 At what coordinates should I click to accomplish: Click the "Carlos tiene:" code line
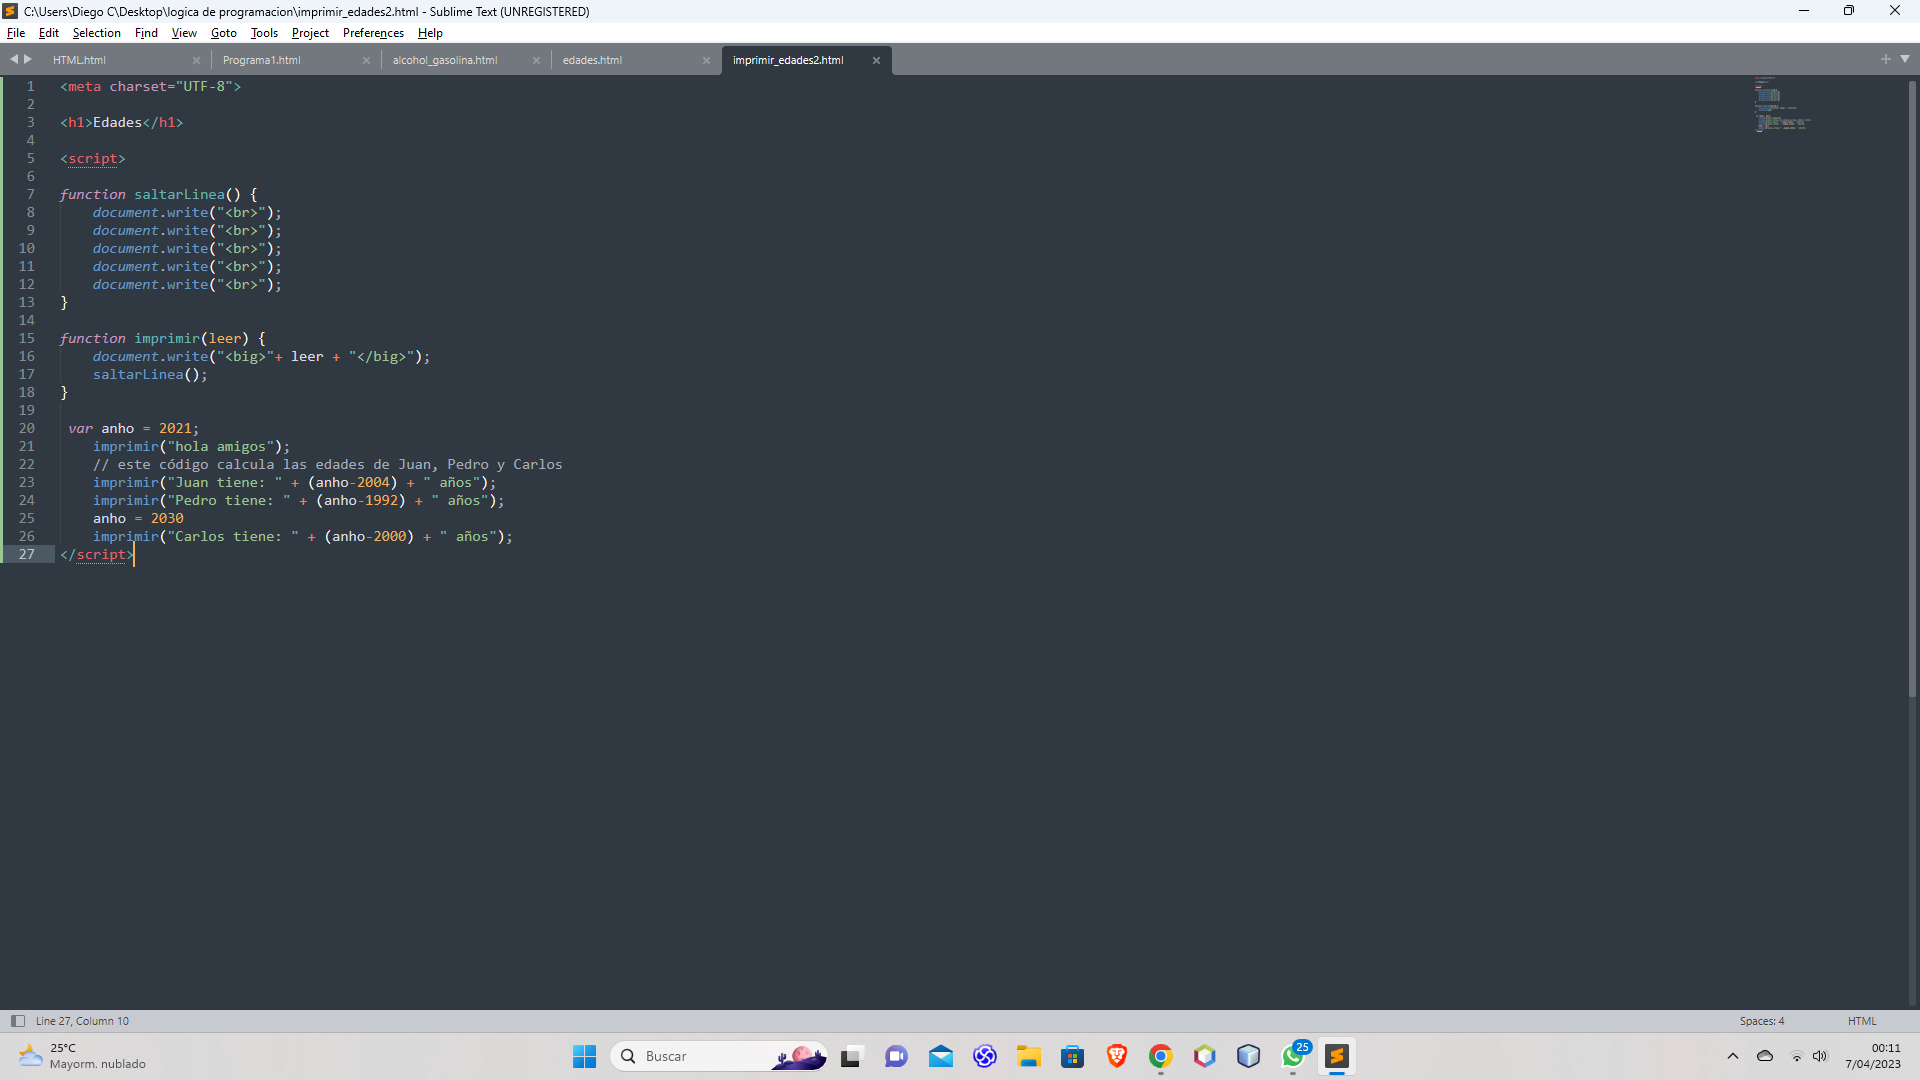[x=302, y=536]
